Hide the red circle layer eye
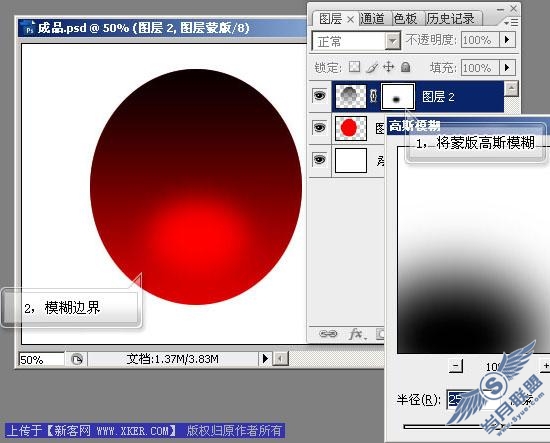The image size is (550, 443). tap(319, 128)
